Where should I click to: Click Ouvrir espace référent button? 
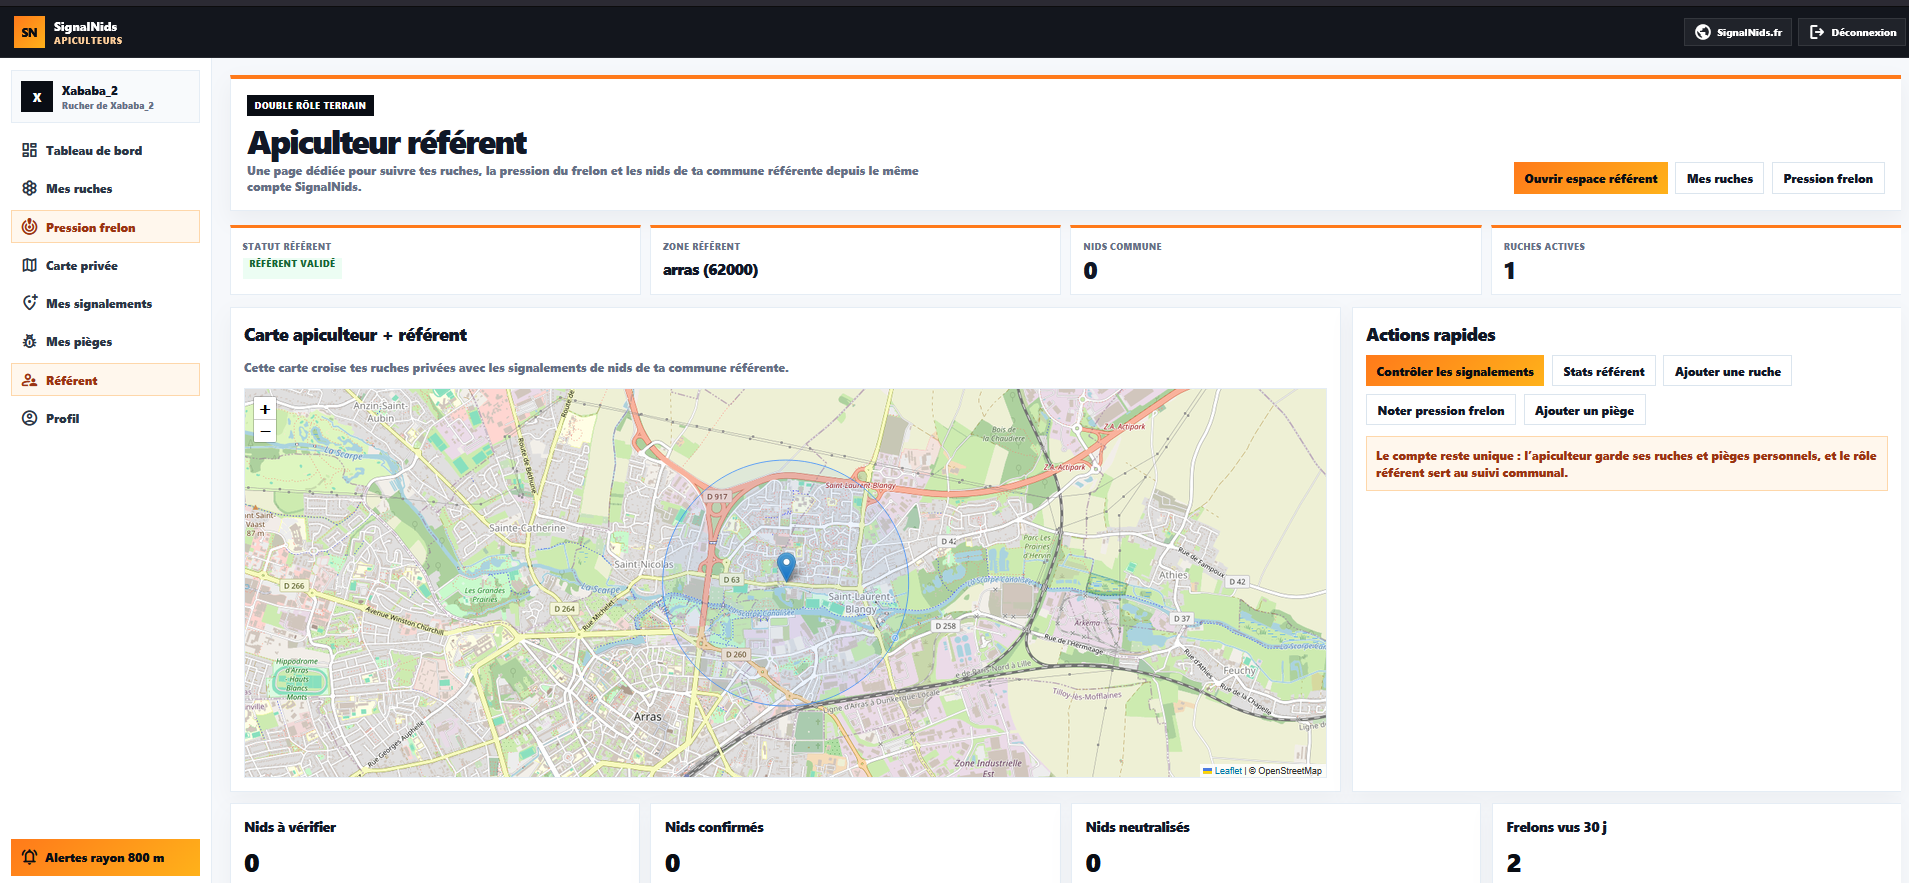(x=1590, y=178)
